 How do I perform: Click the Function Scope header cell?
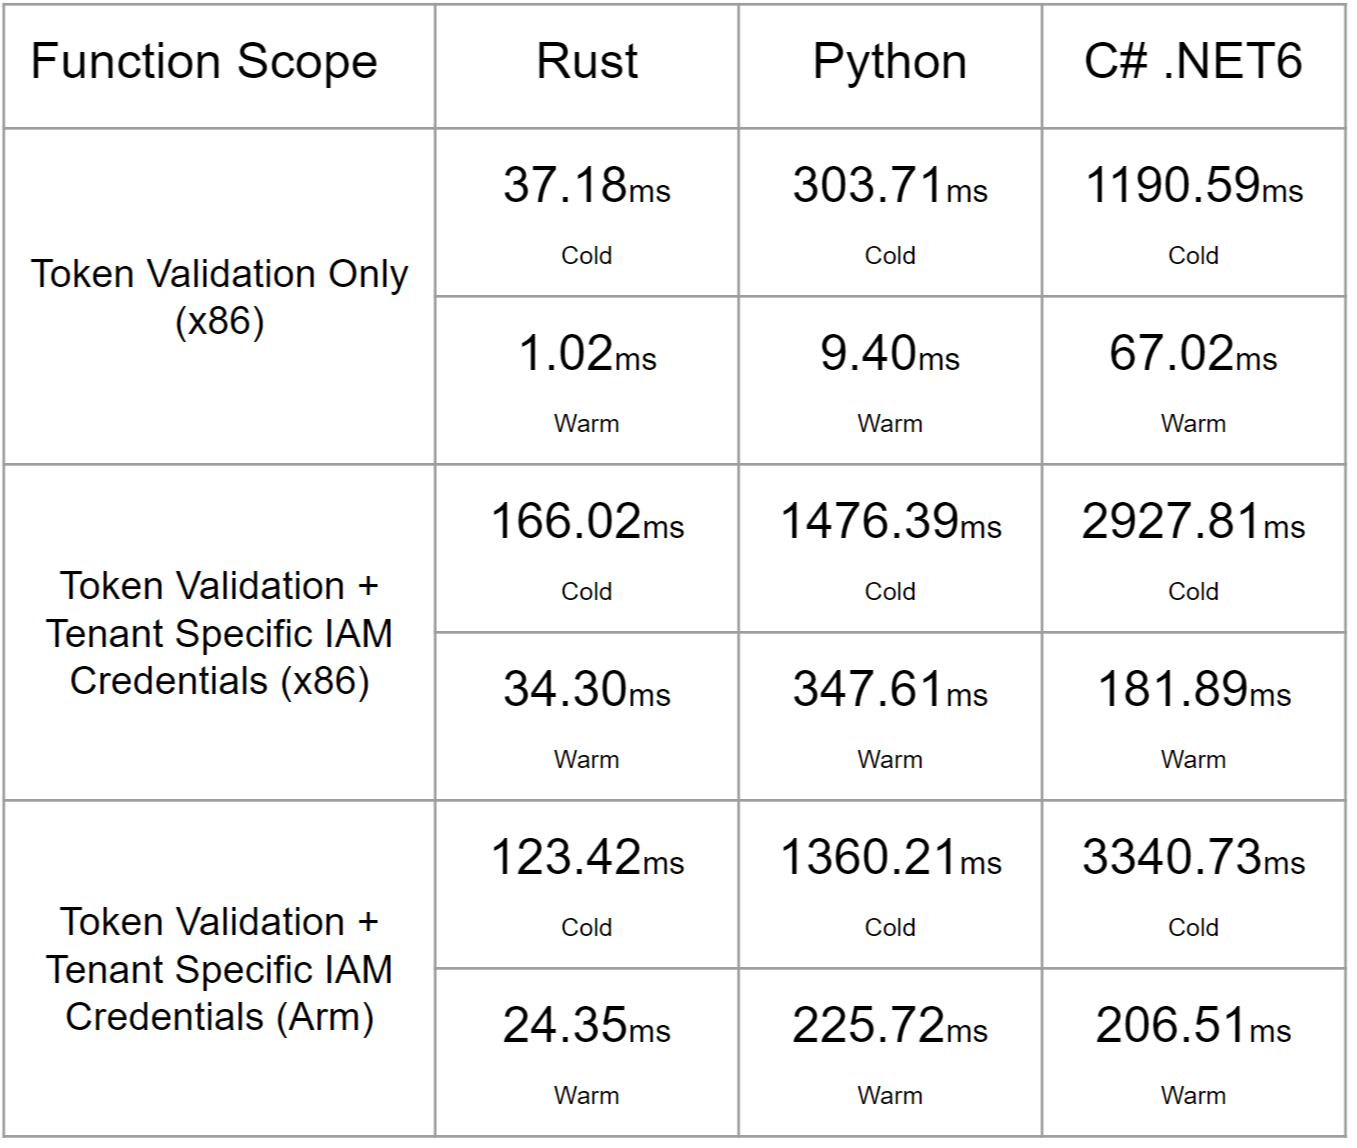coord(204,62)
